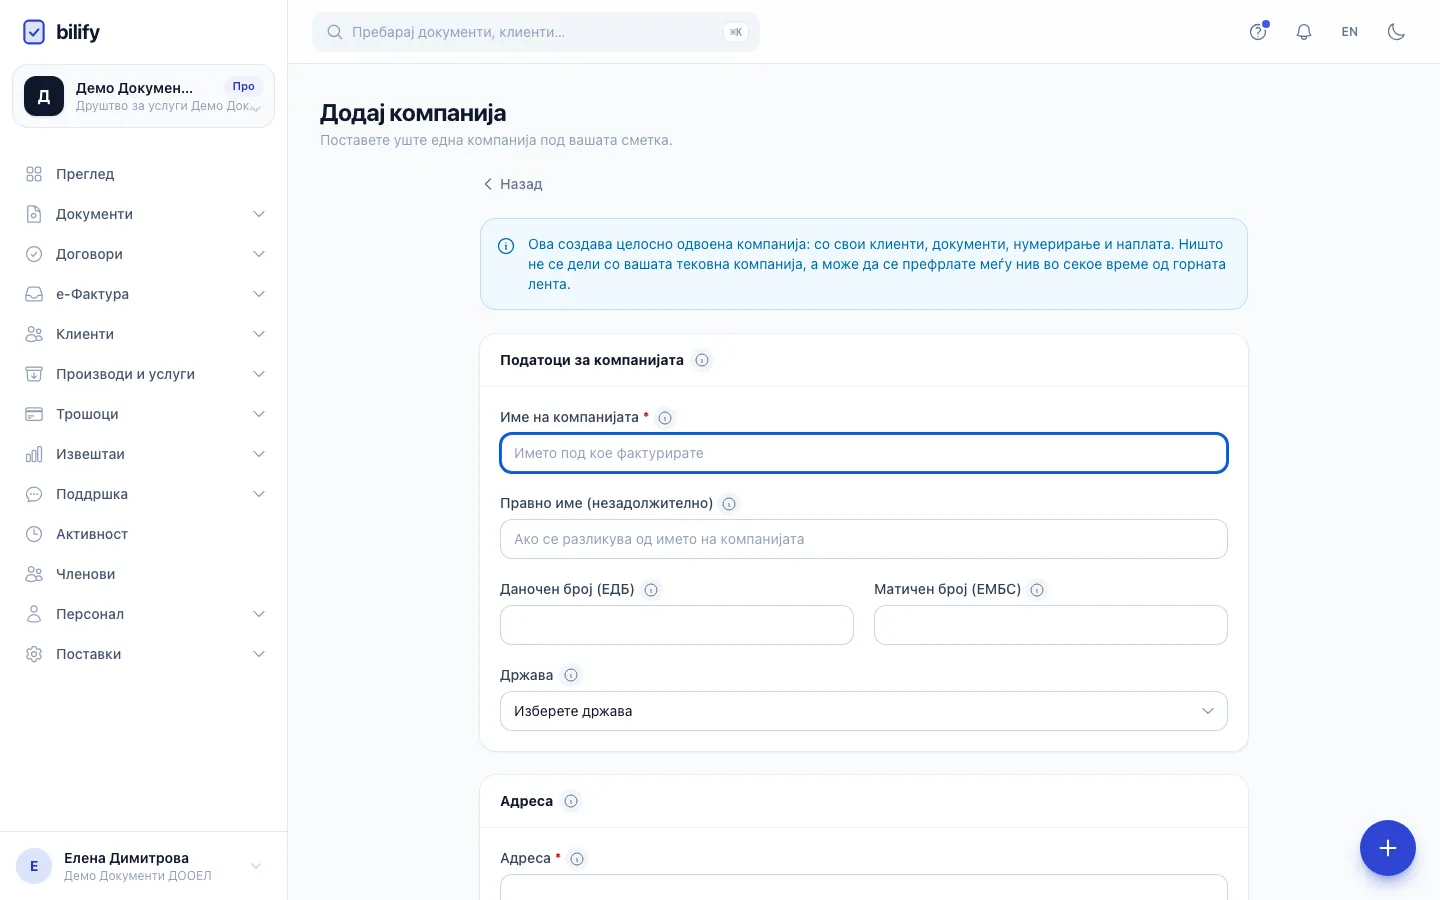Go to Преглед in the sidebar
This screenshot has height=900, width=1440.
(143, 174)
